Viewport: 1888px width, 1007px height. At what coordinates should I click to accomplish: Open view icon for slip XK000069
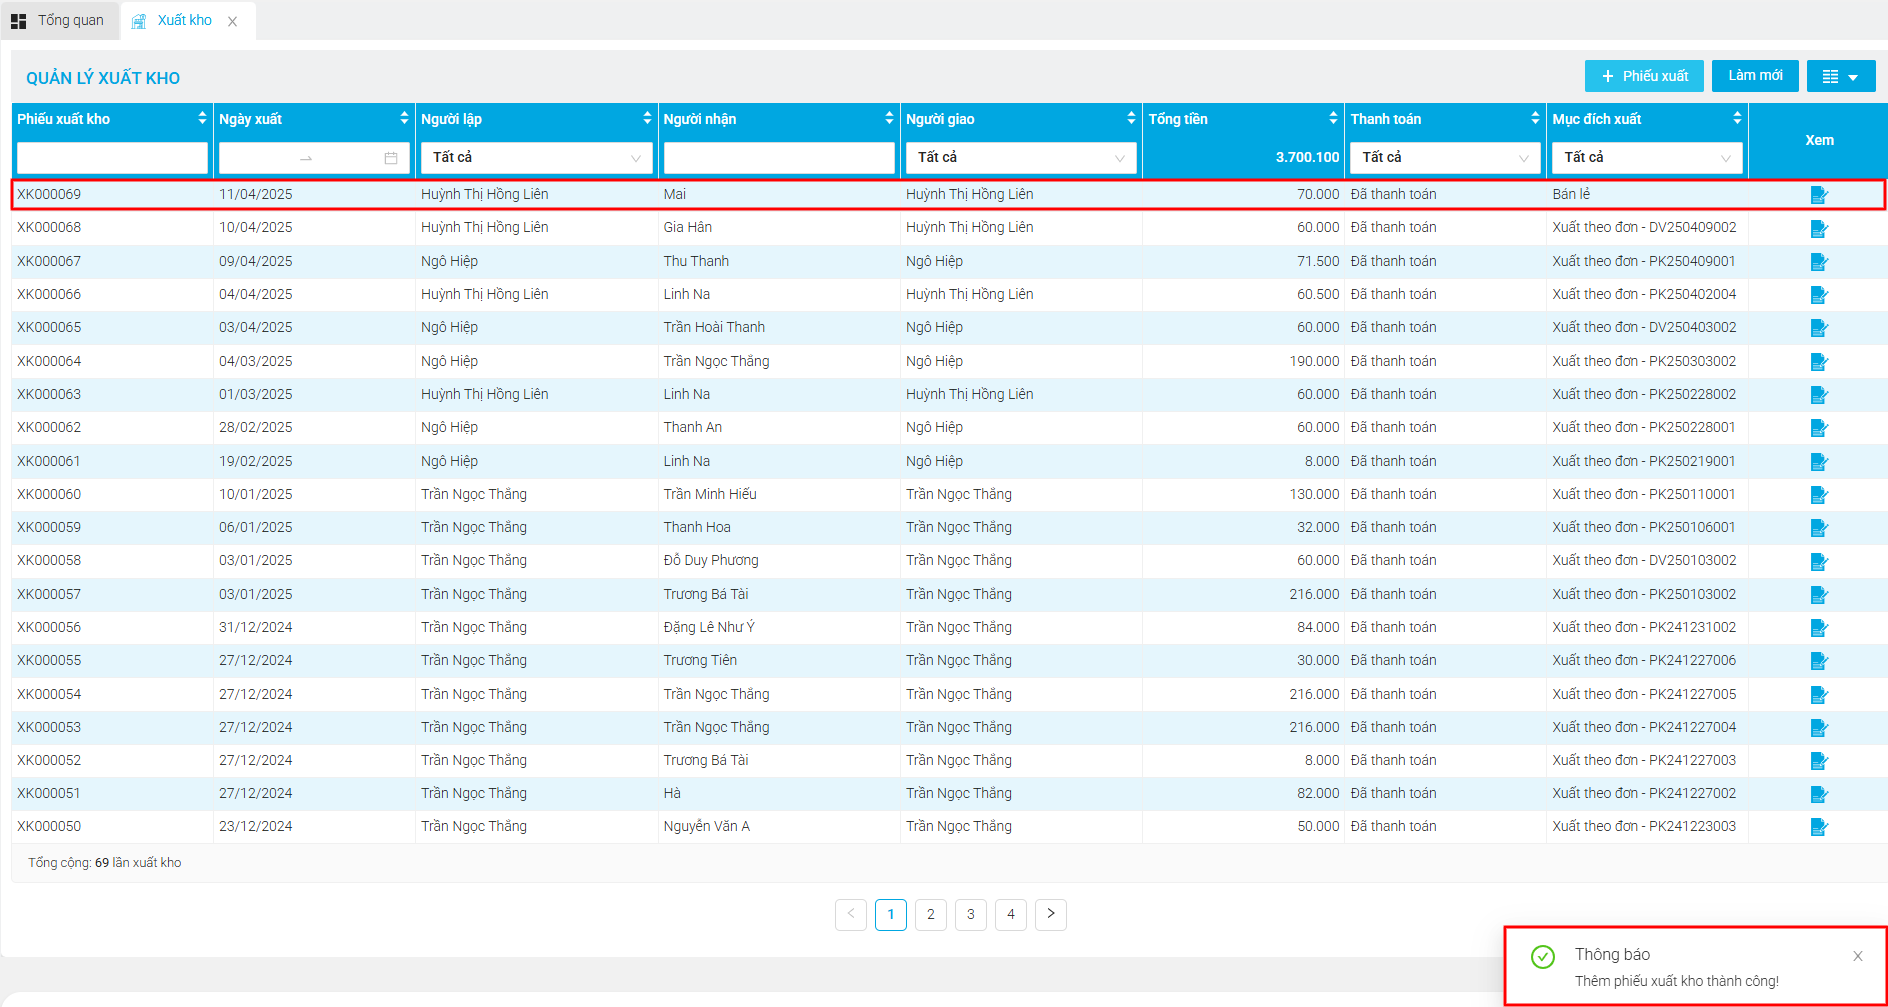tap(1819, 195)
